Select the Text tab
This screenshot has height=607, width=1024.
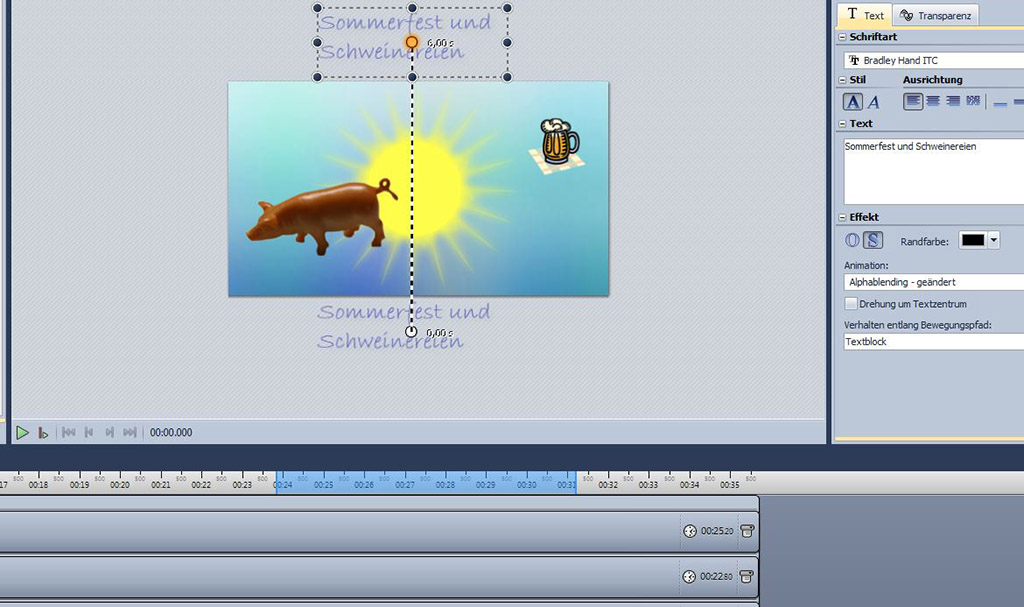[x=865, y=15]
